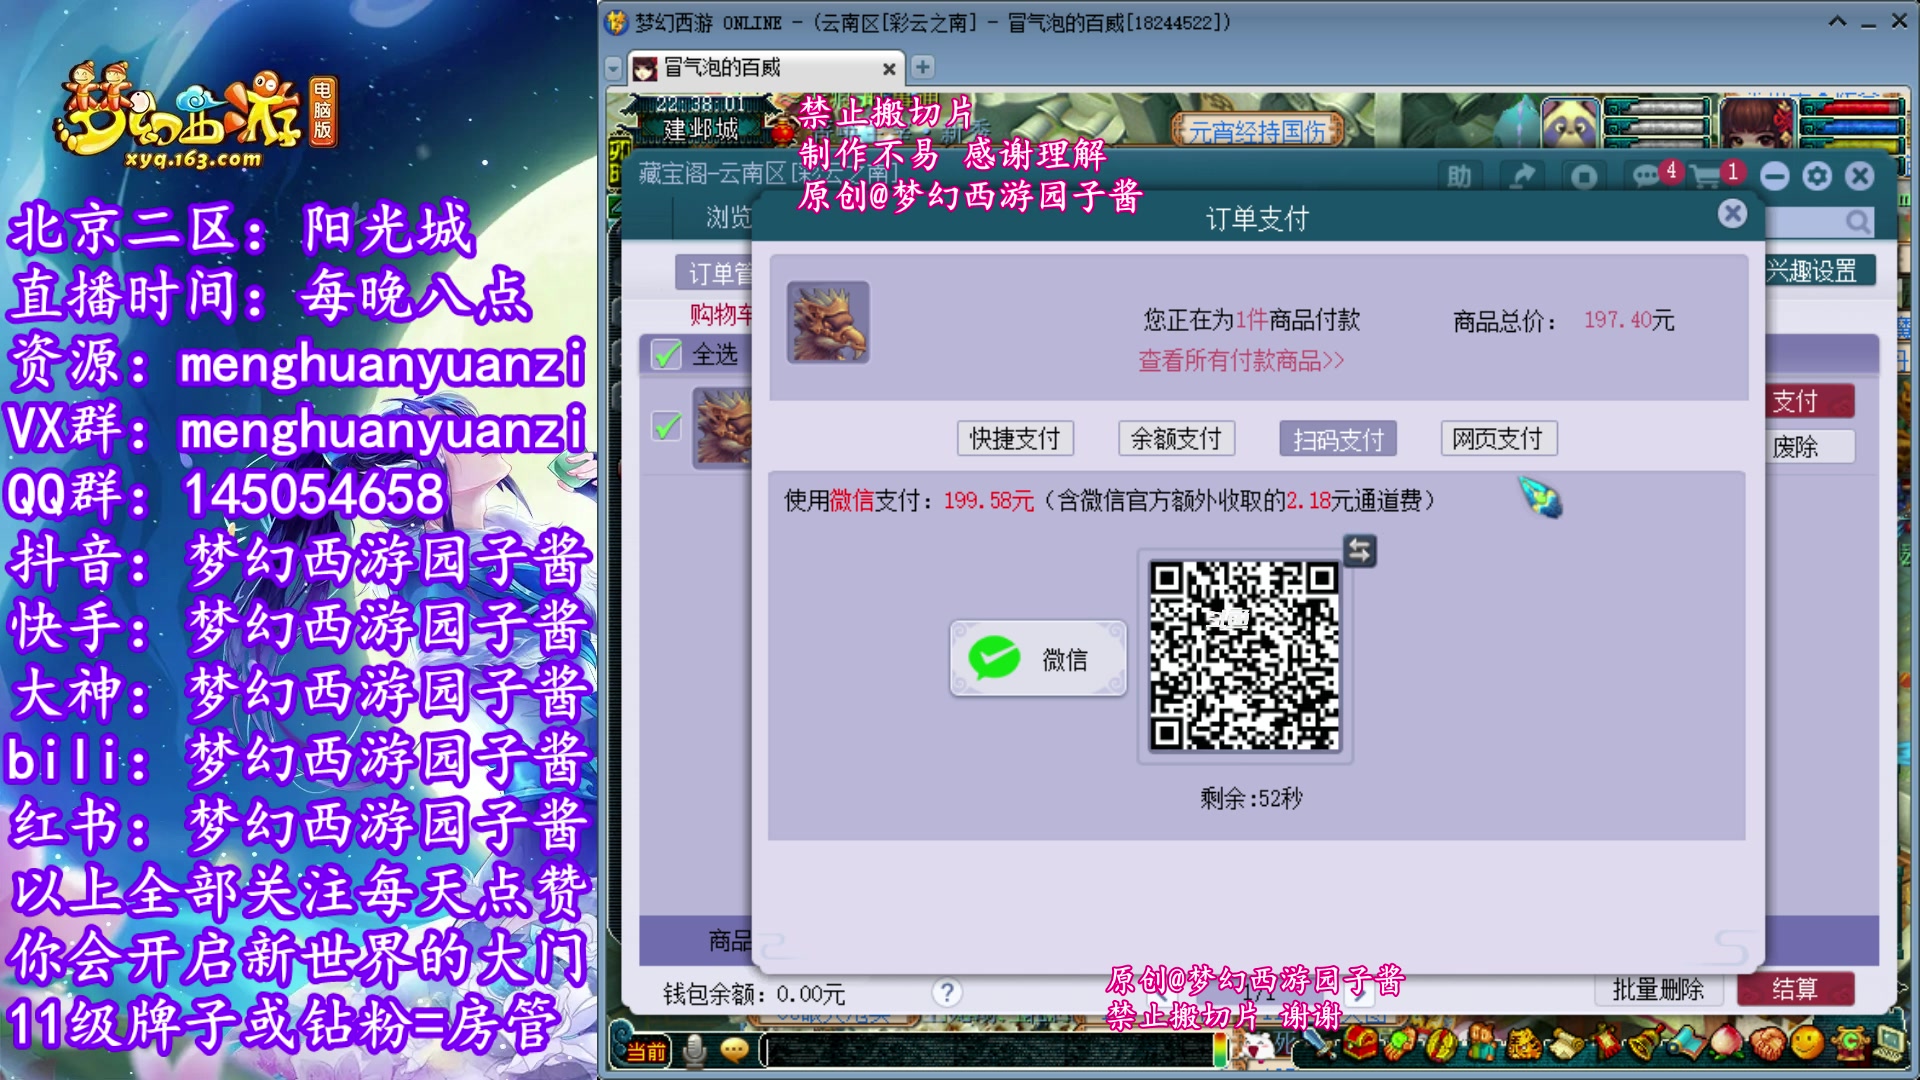
Task: Open the 浏览 browse tab behind dialog
Action: [x=728, y=217]
